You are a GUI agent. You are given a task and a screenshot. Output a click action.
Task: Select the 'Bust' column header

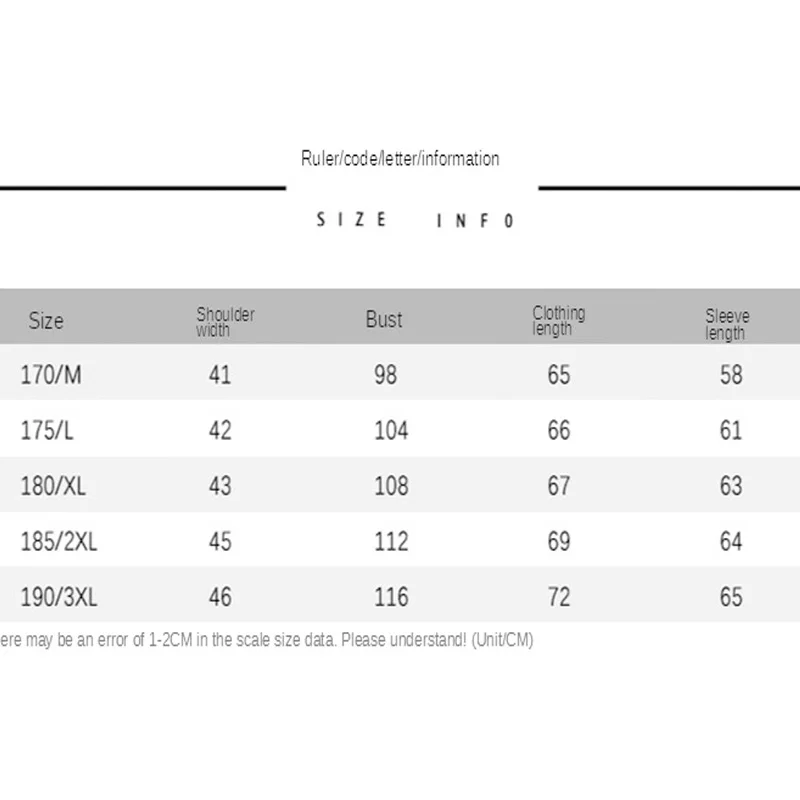384,320
